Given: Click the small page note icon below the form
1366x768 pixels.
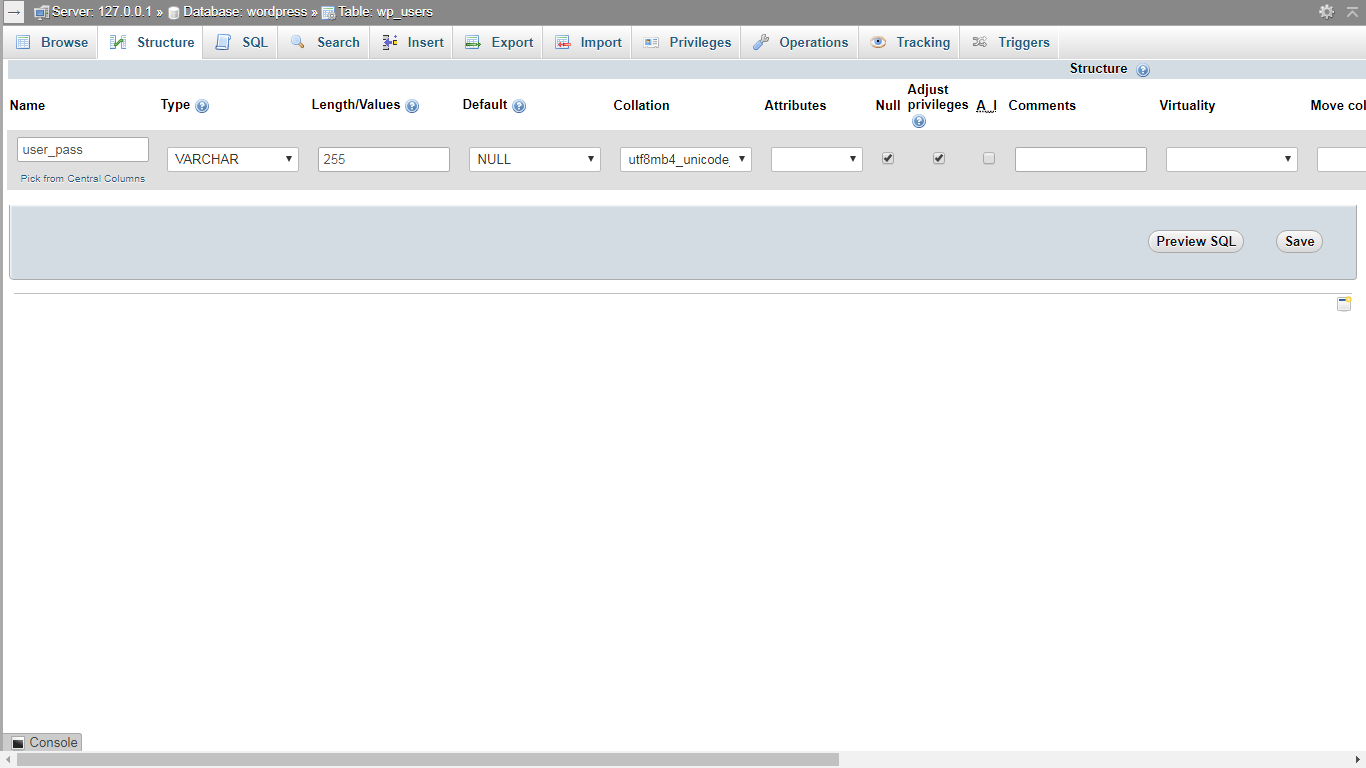Looking at the screenshot, I should [1344, 304].
